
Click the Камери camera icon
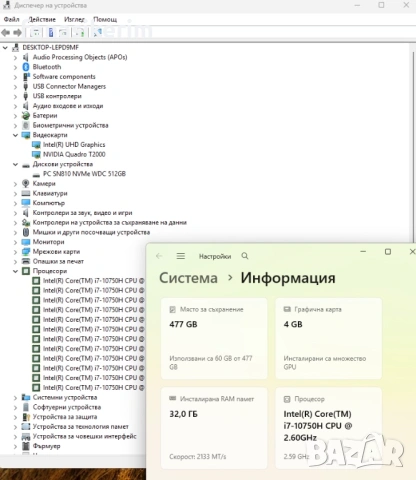[26, 183]
